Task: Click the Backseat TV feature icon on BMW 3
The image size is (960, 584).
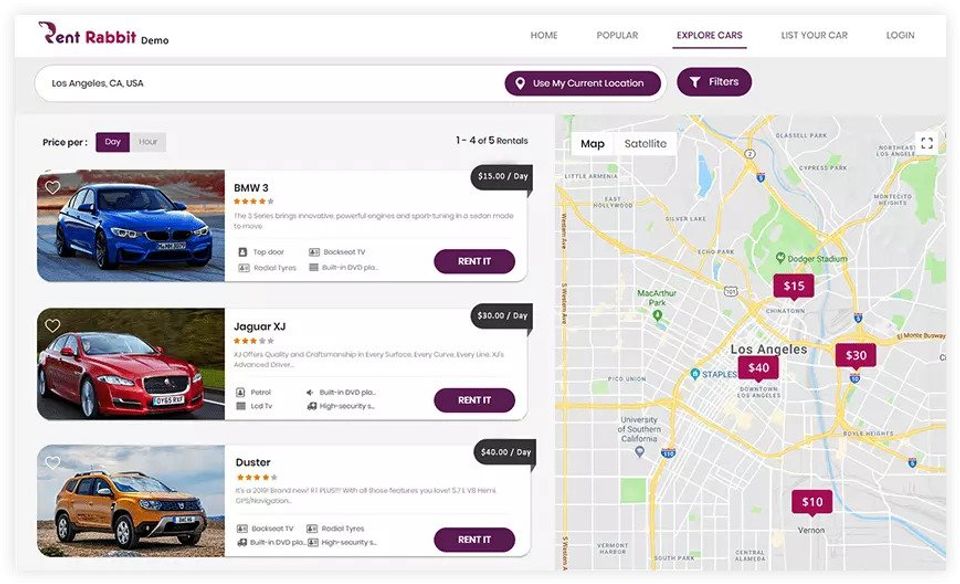Action: [x=314, y=252]
